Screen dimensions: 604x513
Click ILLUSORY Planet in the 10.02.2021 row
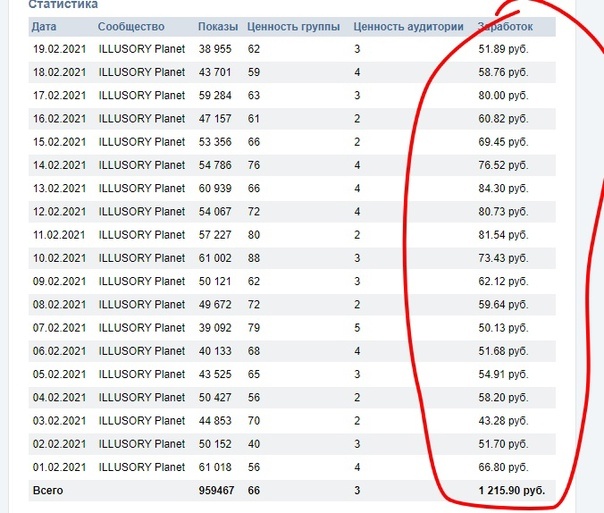click(142, 258)
